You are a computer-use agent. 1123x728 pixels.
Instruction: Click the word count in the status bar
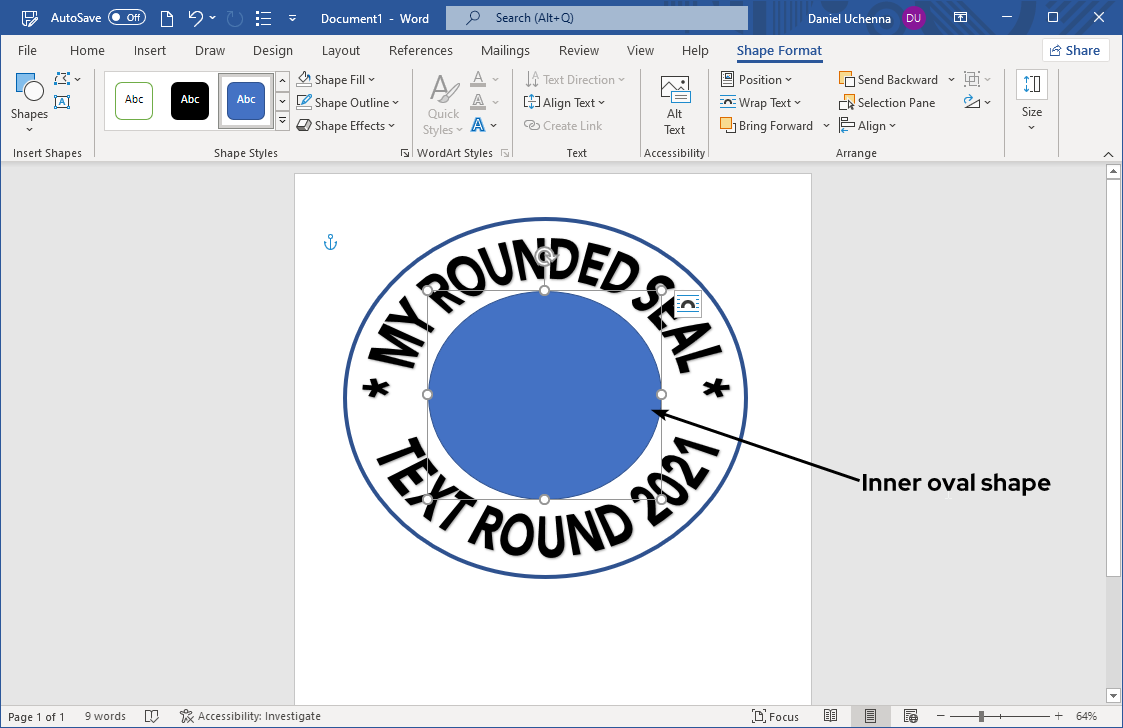click(x=105, y=716)
